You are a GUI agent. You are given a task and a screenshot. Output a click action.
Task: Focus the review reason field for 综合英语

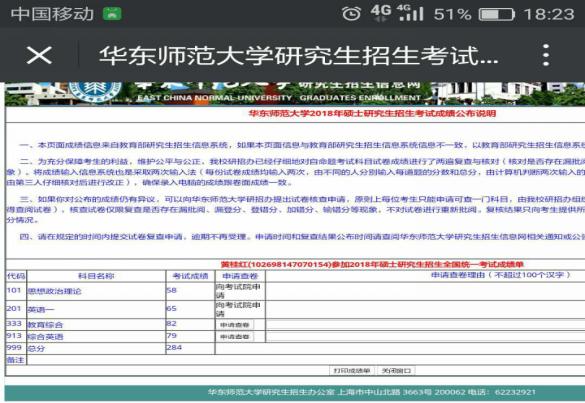(x=425, y=337)
